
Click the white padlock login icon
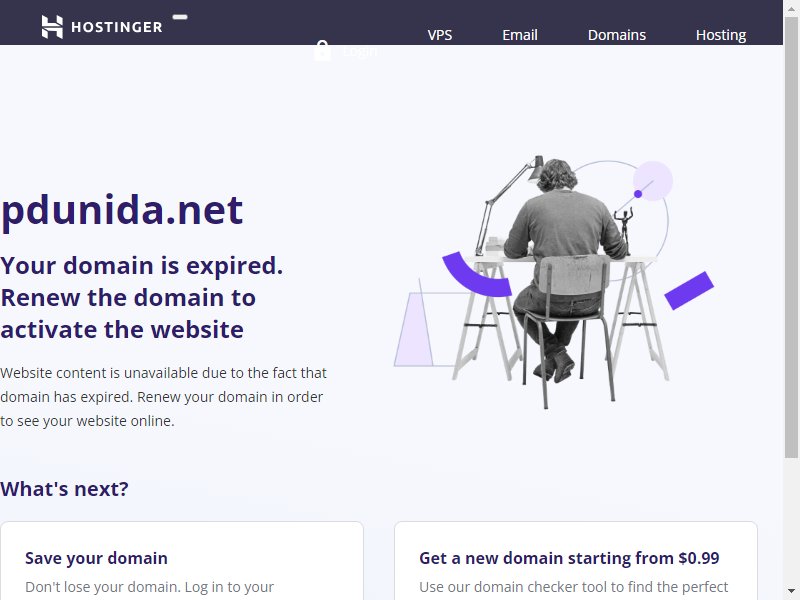pyautogui.click(x=322, y=51)
